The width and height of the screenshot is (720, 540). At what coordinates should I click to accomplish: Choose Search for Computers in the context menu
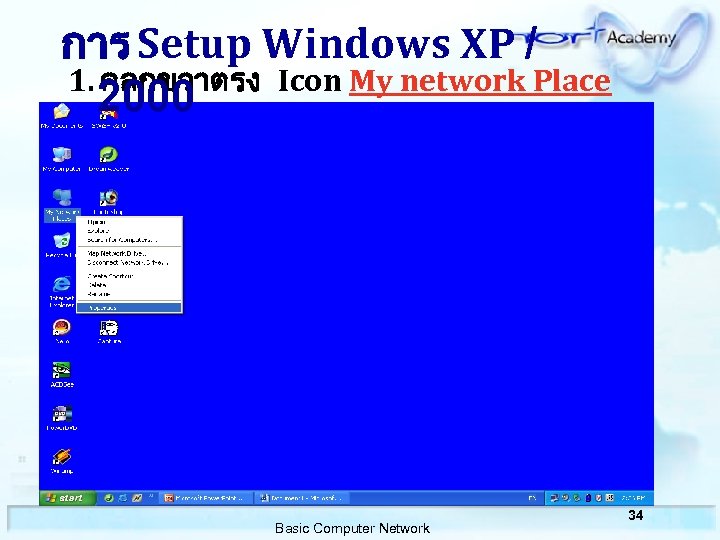coord(129,240)
